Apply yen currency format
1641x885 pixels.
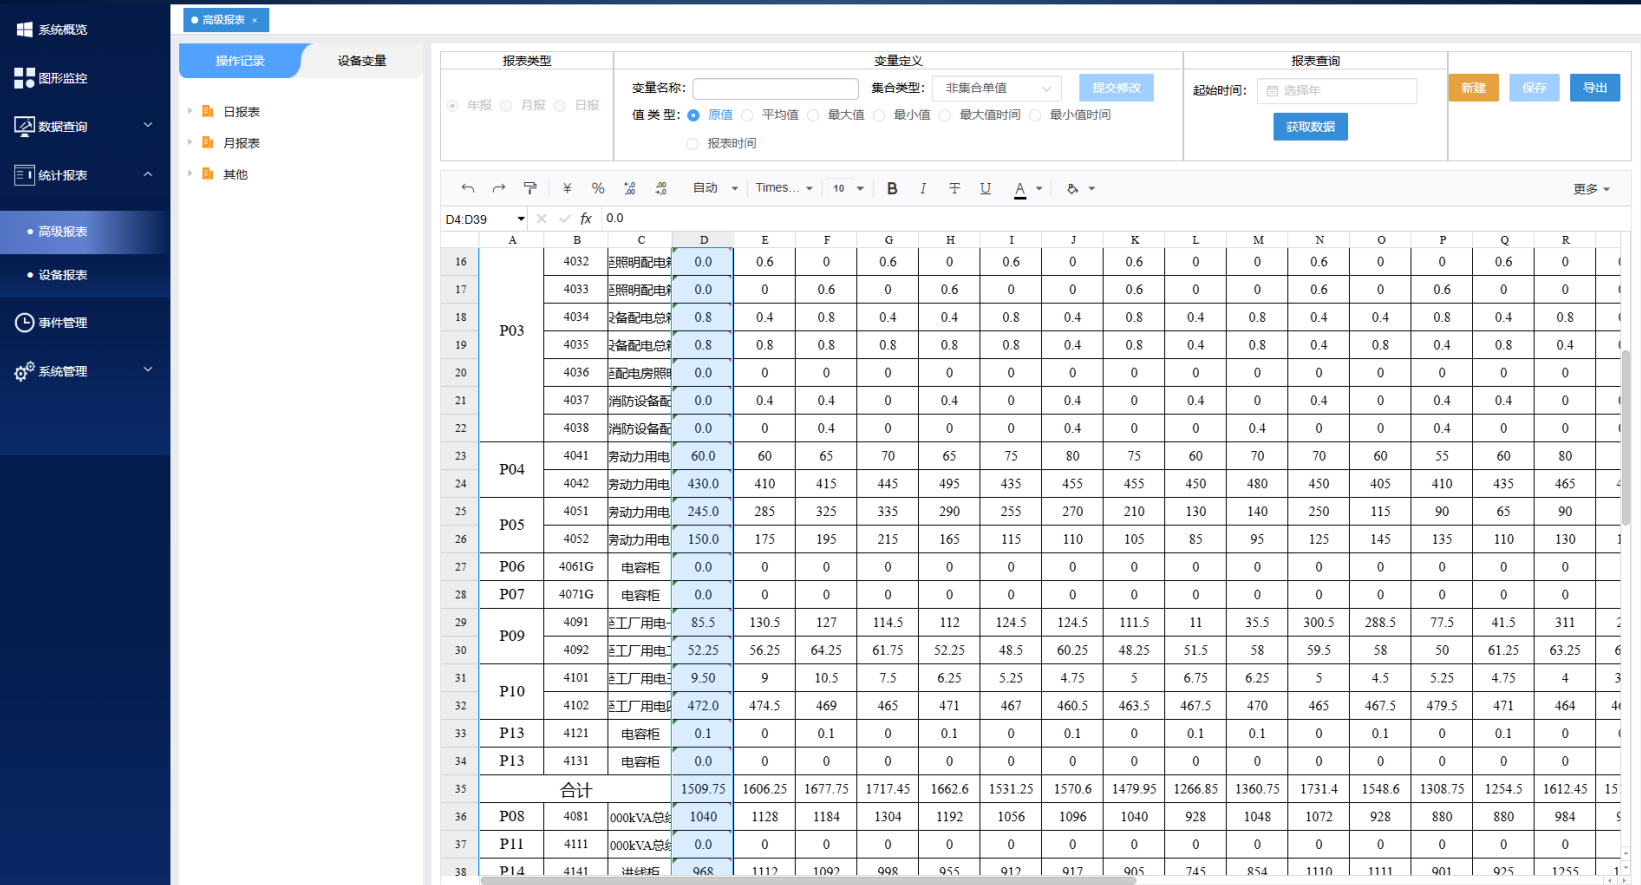point(567,188)
